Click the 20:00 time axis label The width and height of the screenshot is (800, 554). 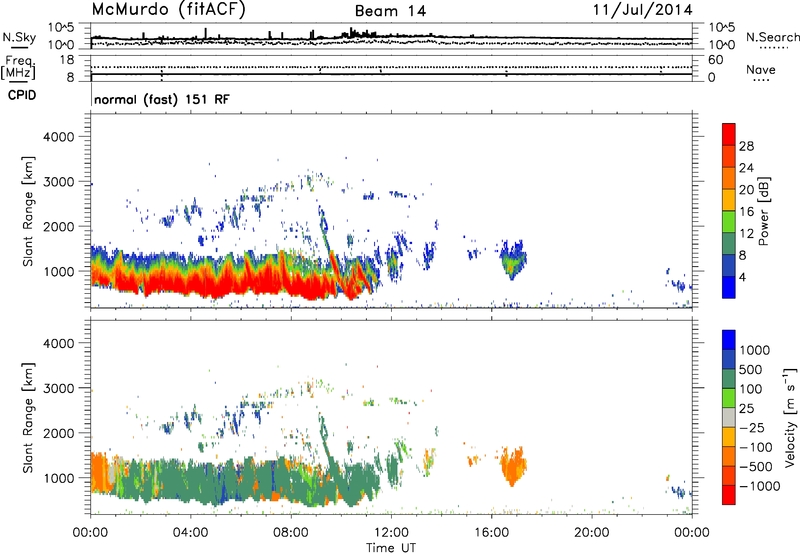(x=591, y=533)
